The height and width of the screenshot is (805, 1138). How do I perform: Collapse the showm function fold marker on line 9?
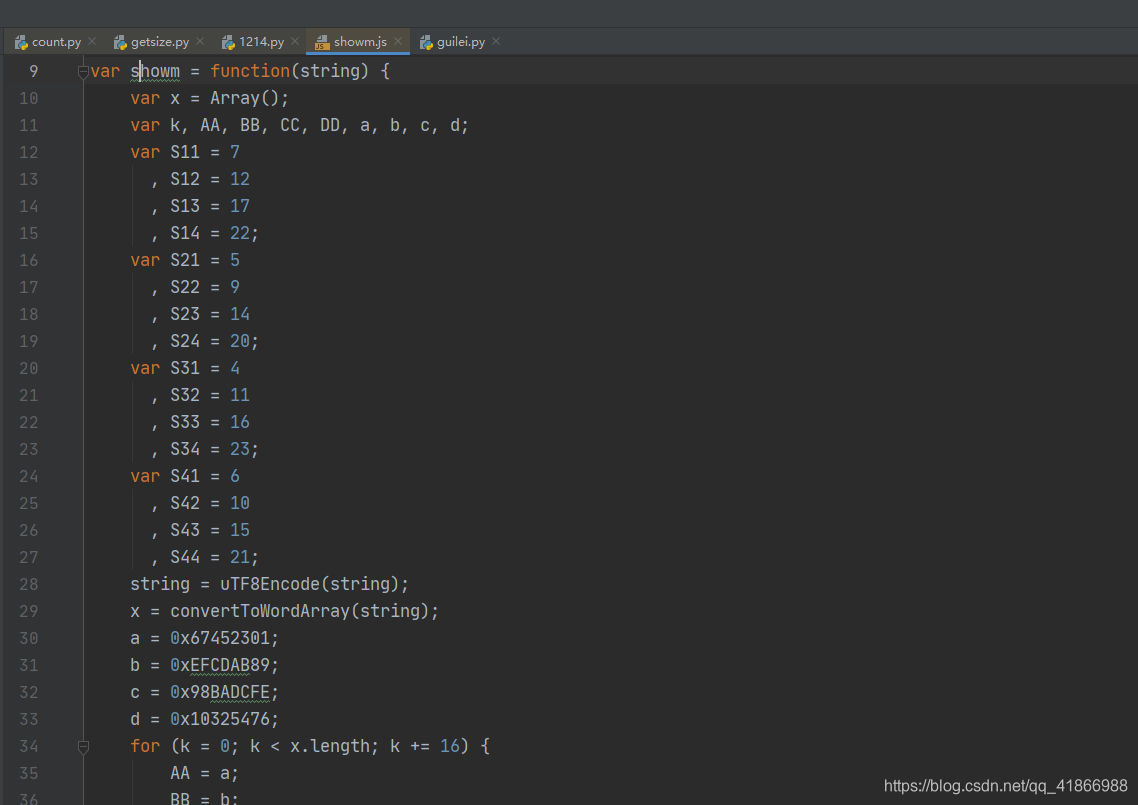[x=83, y=72]
